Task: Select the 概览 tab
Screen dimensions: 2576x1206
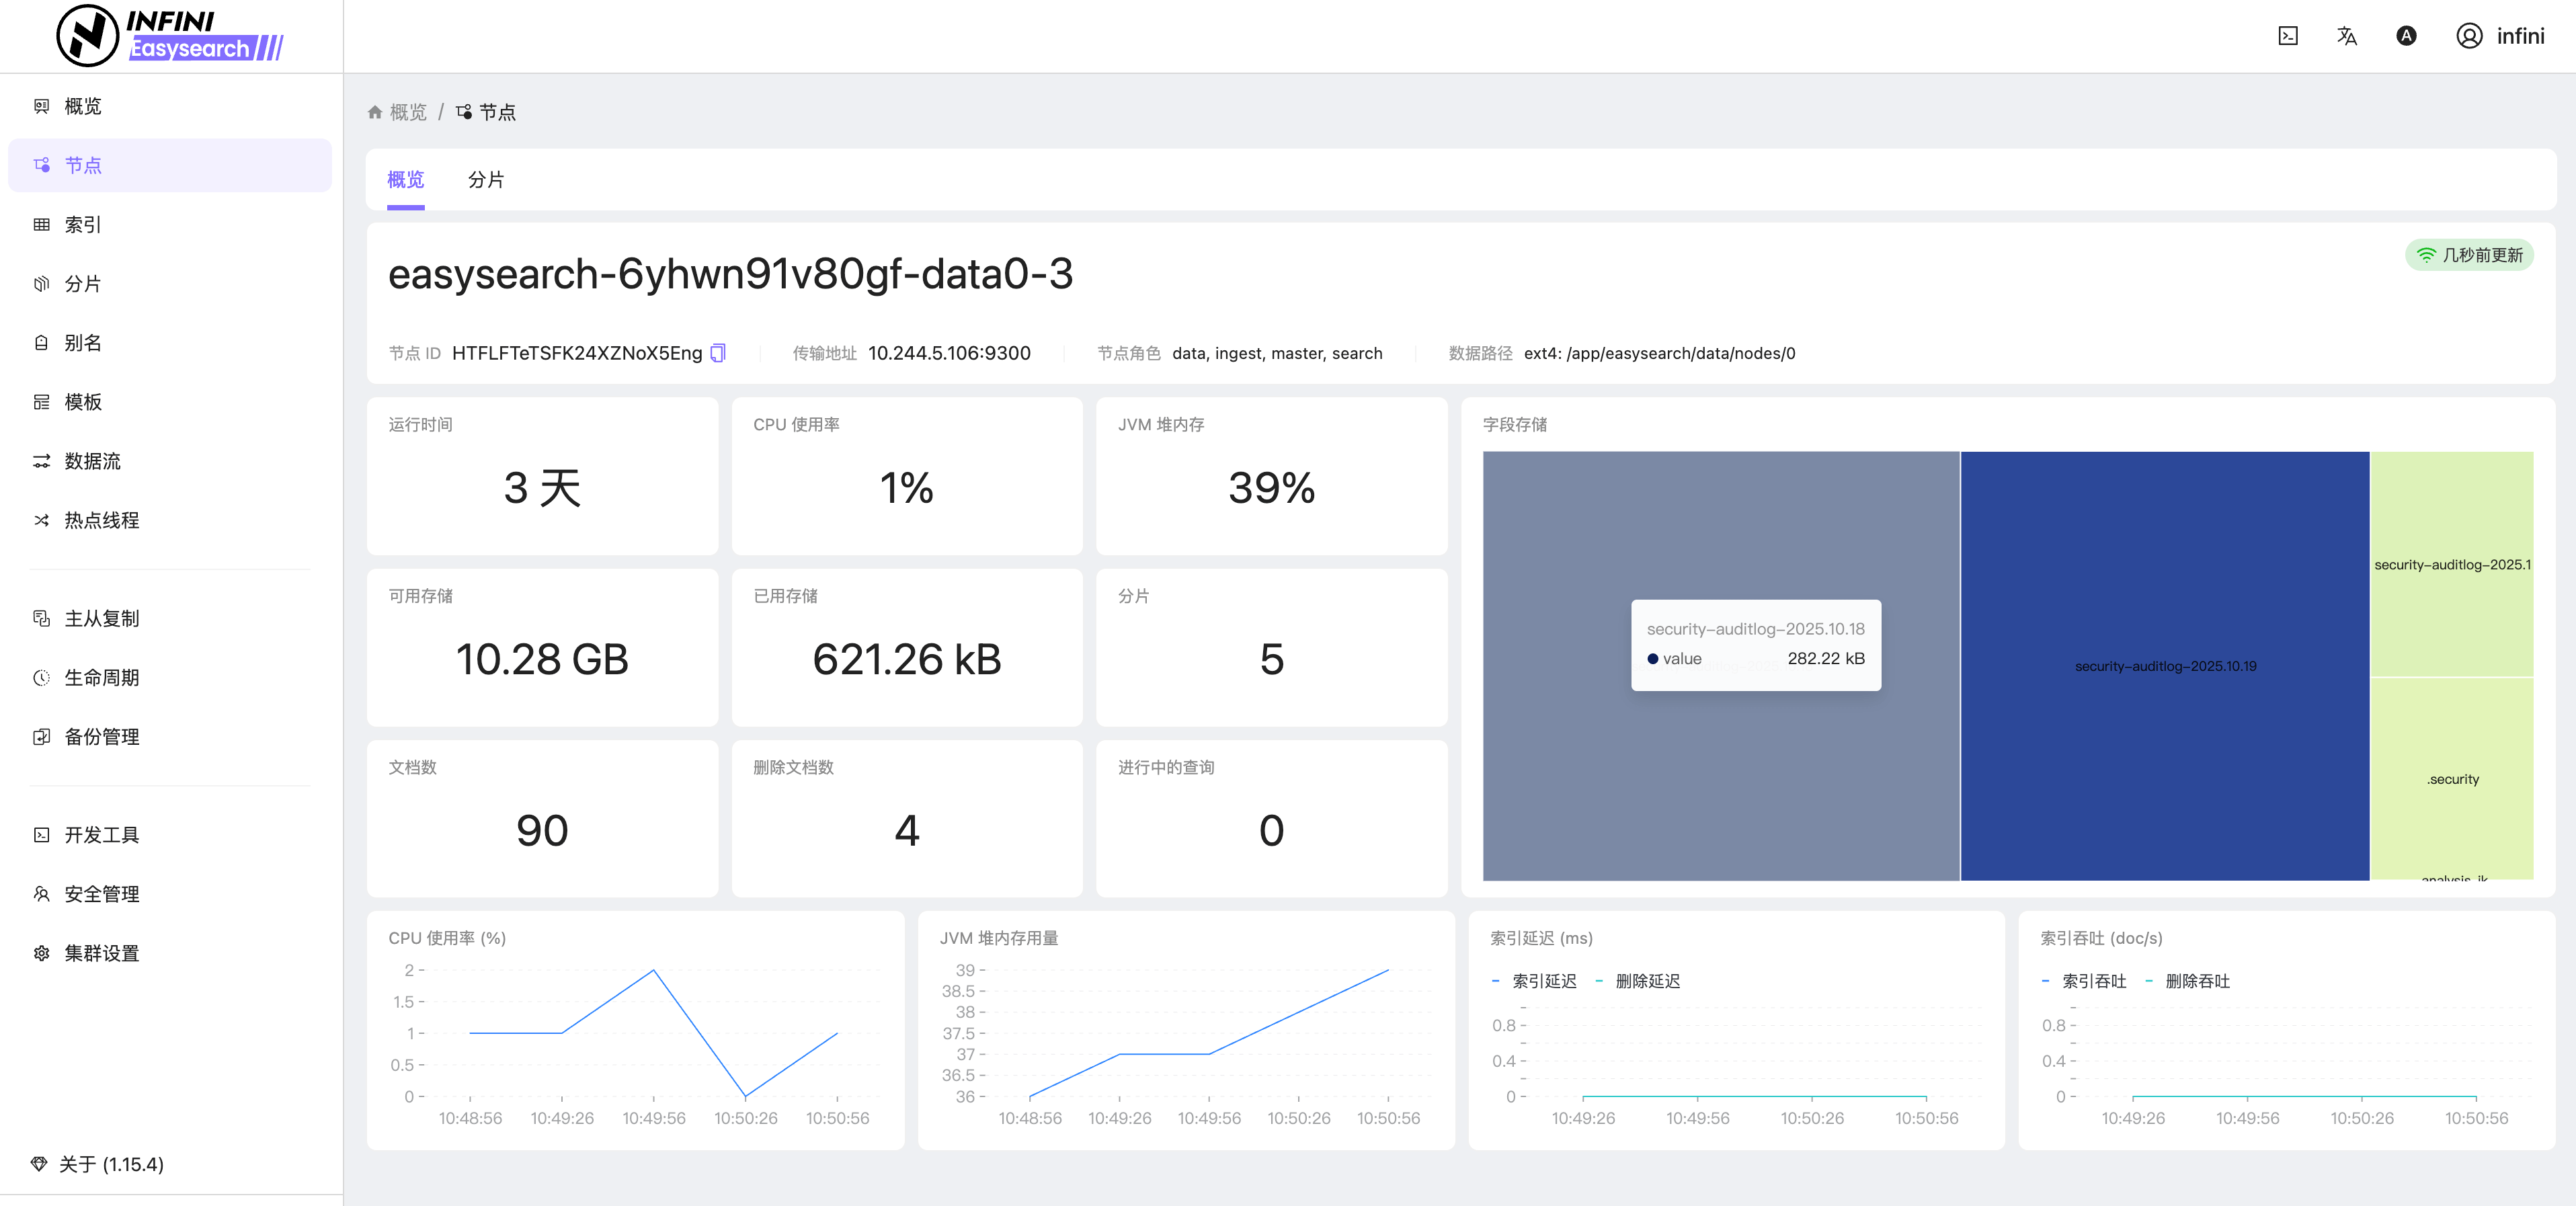Action: tap(405, 180)
